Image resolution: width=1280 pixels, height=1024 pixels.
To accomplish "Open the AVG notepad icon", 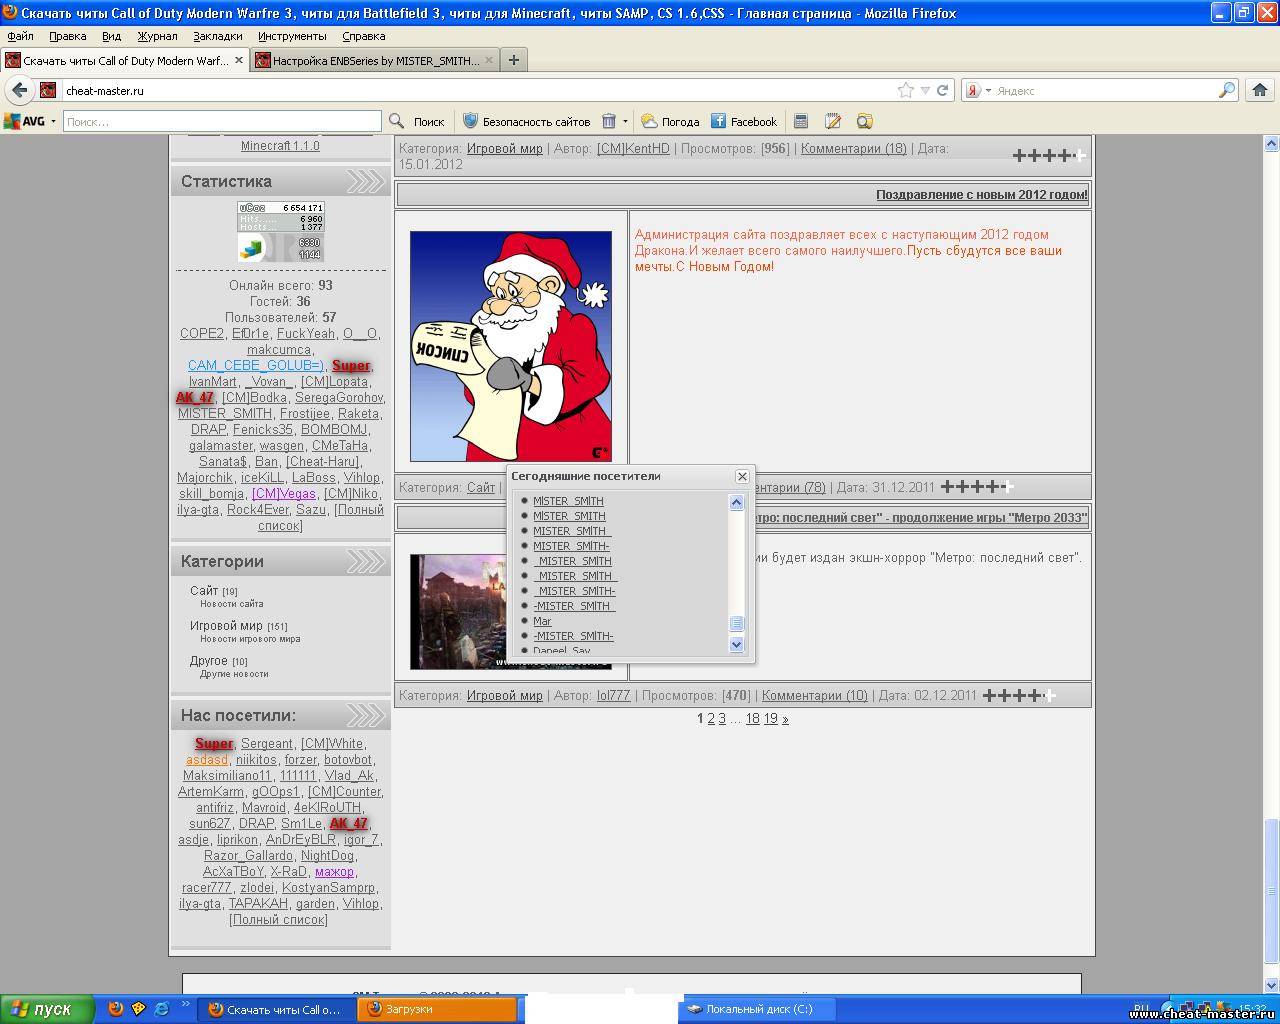I will point(832,121).
